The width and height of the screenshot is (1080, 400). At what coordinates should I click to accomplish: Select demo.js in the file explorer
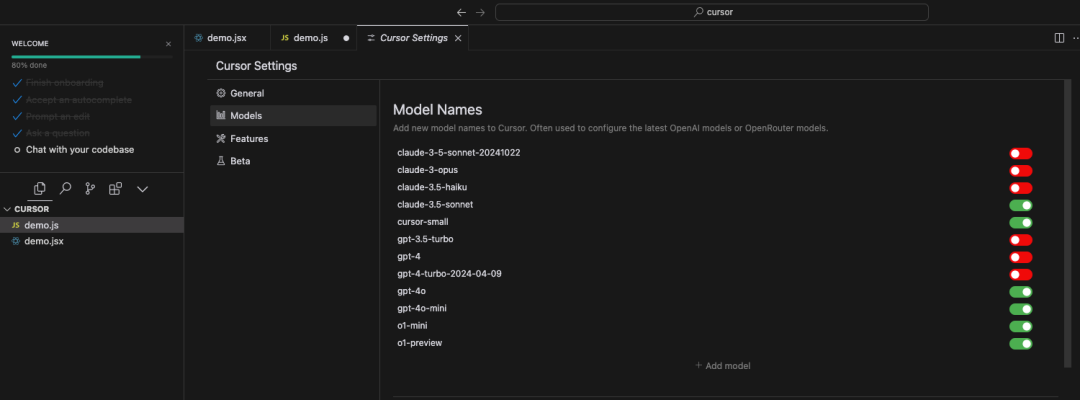92,225
